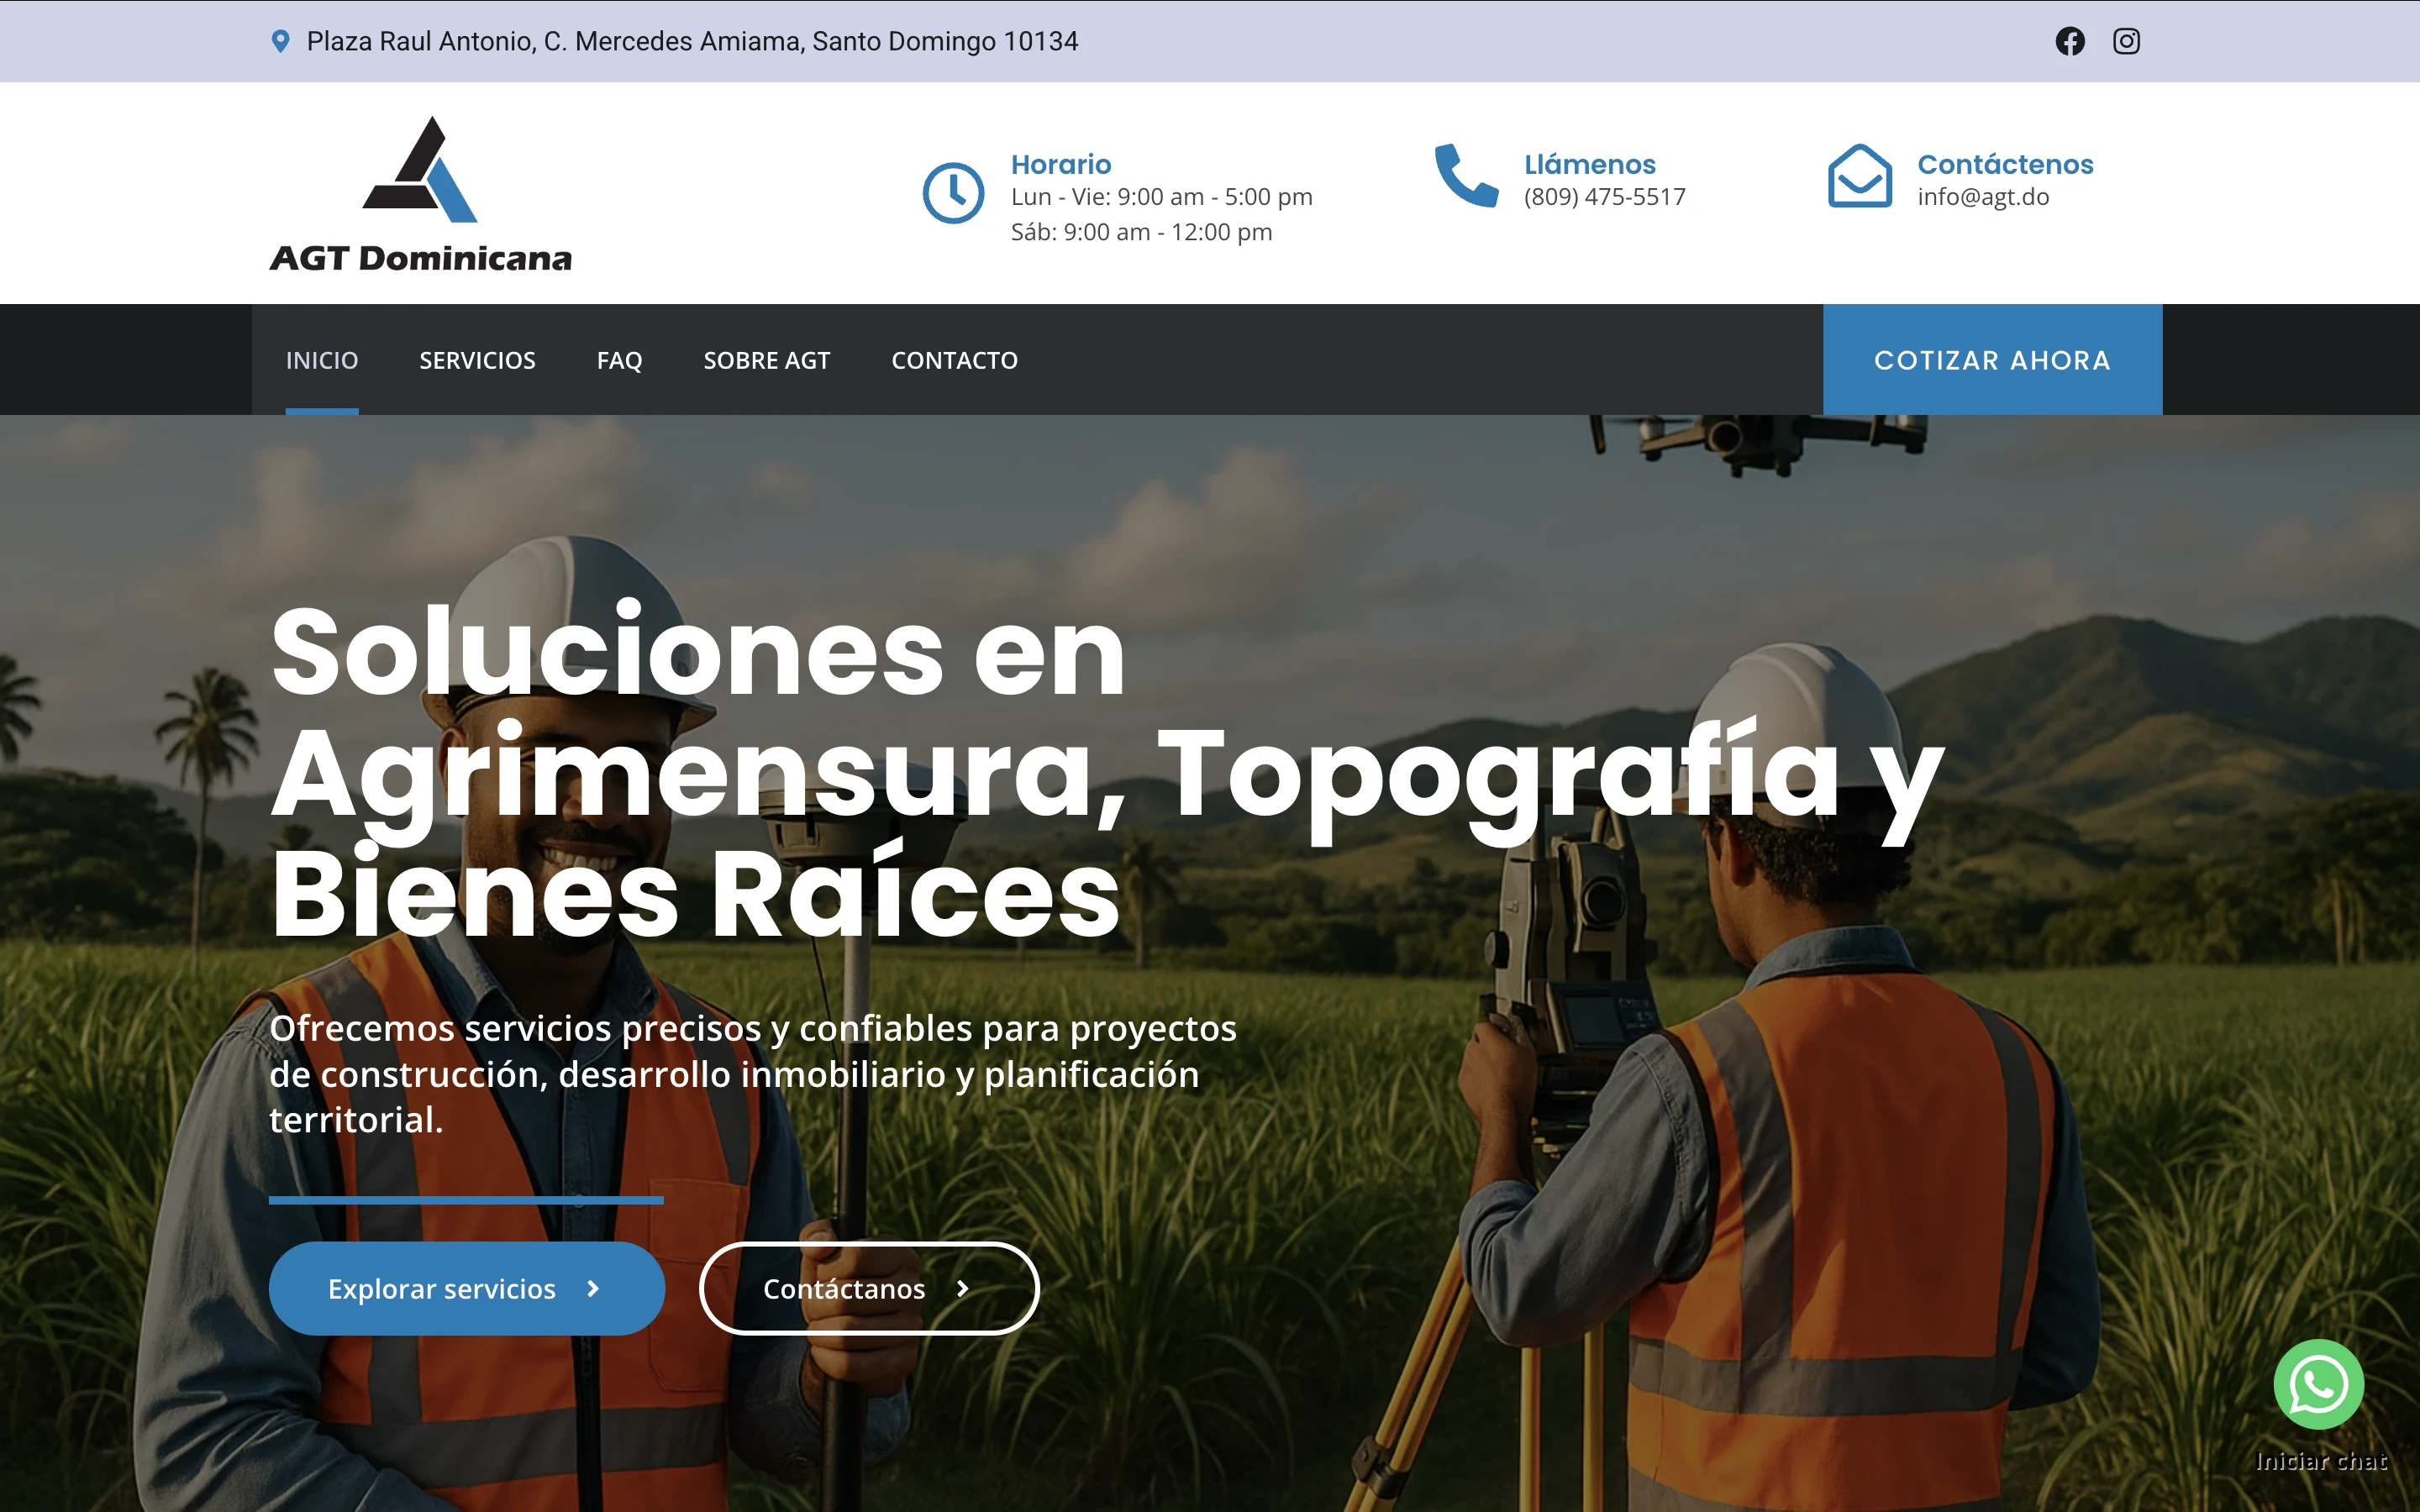Open the Instagram profile icon
Viewport: 2420px width, 1512px height.
click(x=2125, y=41)
